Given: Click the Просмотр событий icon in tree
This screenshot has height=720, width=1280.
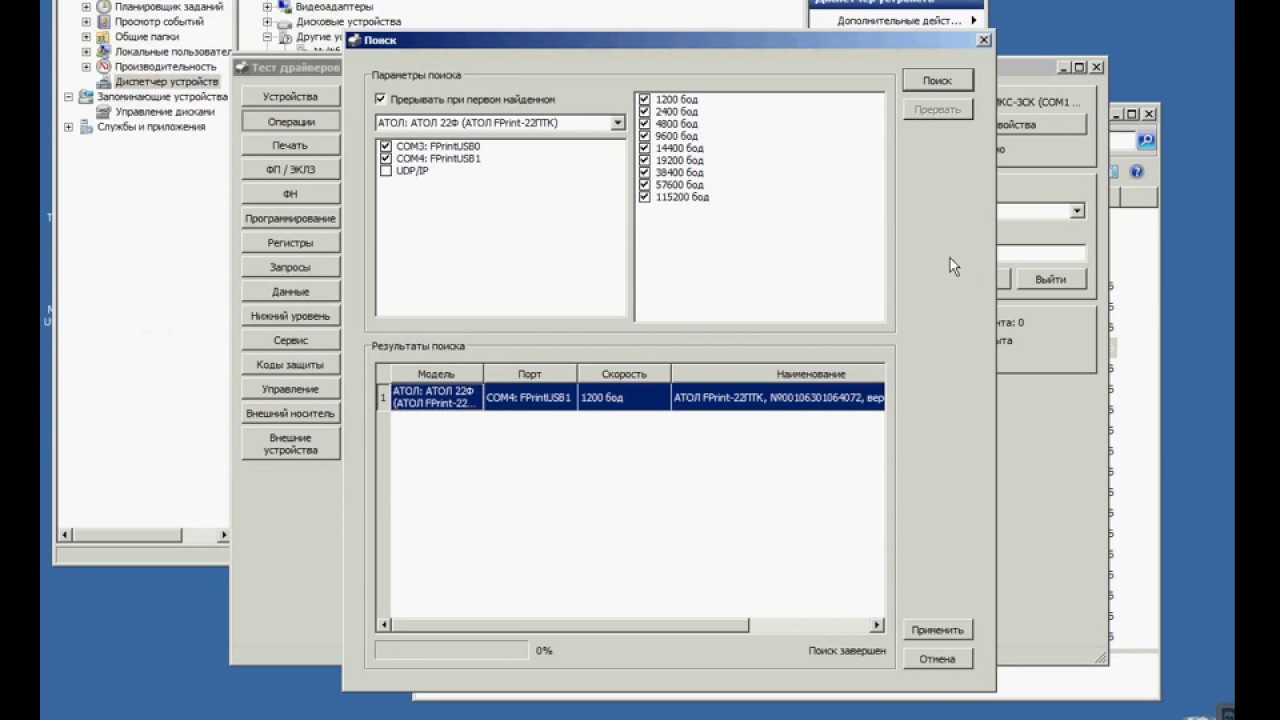Looking at the screenshot, I should (x=103, y=21).
